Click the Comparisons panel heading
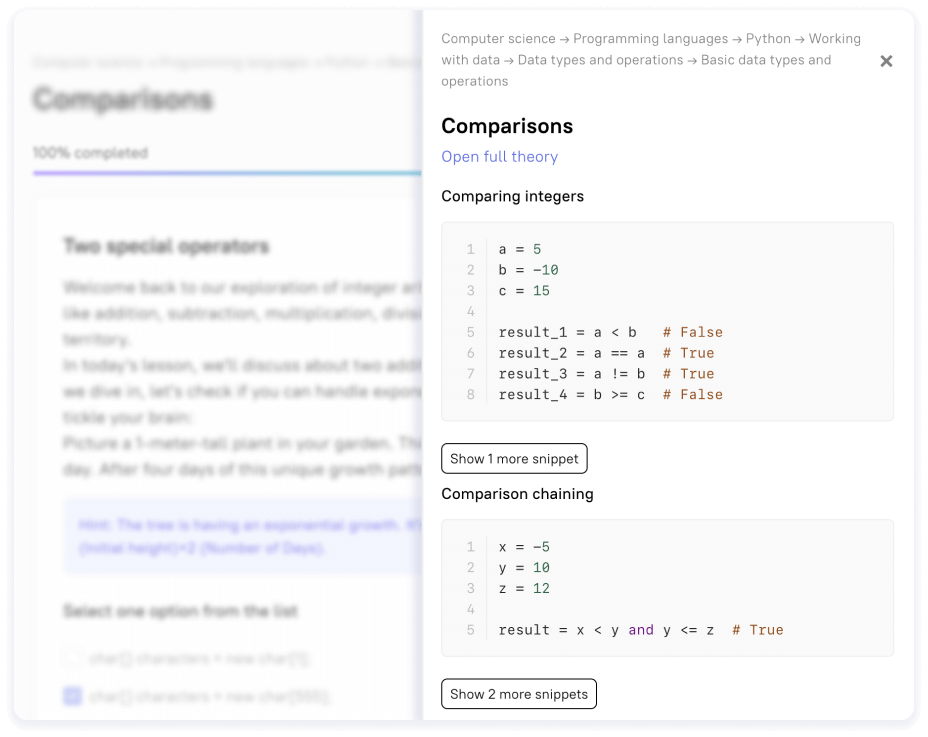This screenshot has width=928, height=737. (x=507, y=126)
